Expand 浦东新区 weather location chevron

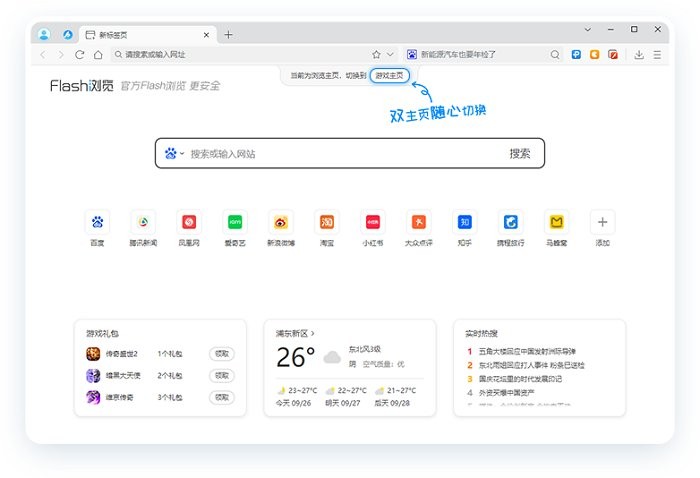click(312, 333)
